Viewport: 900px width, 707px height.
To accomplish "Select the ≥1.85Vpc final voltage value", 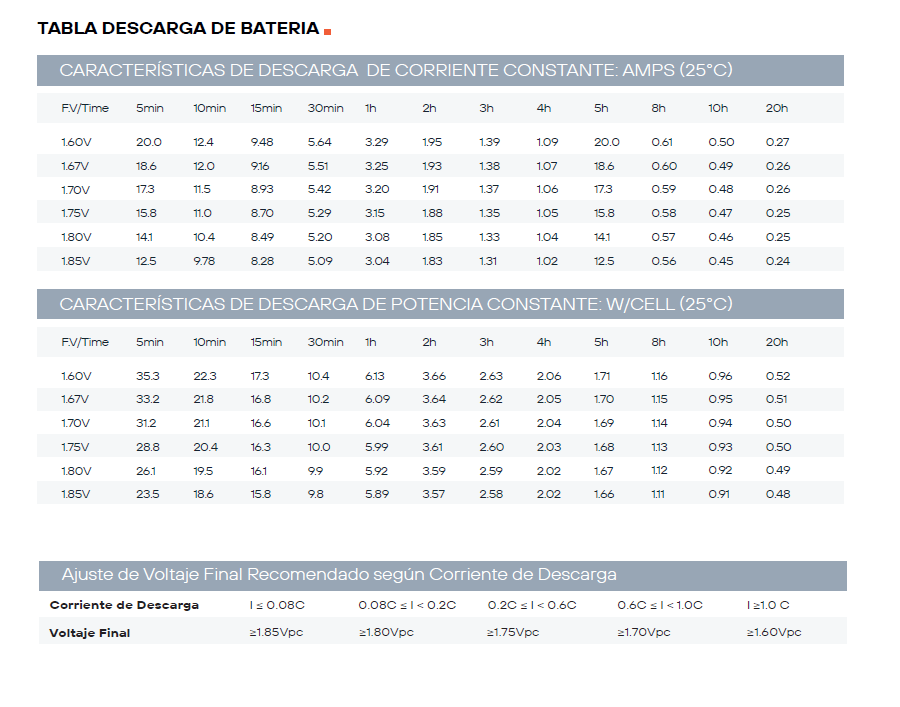I will (275, 632).
